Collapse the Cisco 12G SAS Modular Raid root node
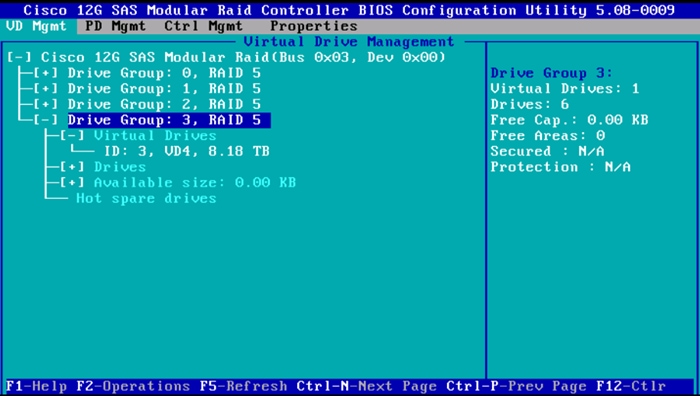700x396 pixels. [19, 58]
